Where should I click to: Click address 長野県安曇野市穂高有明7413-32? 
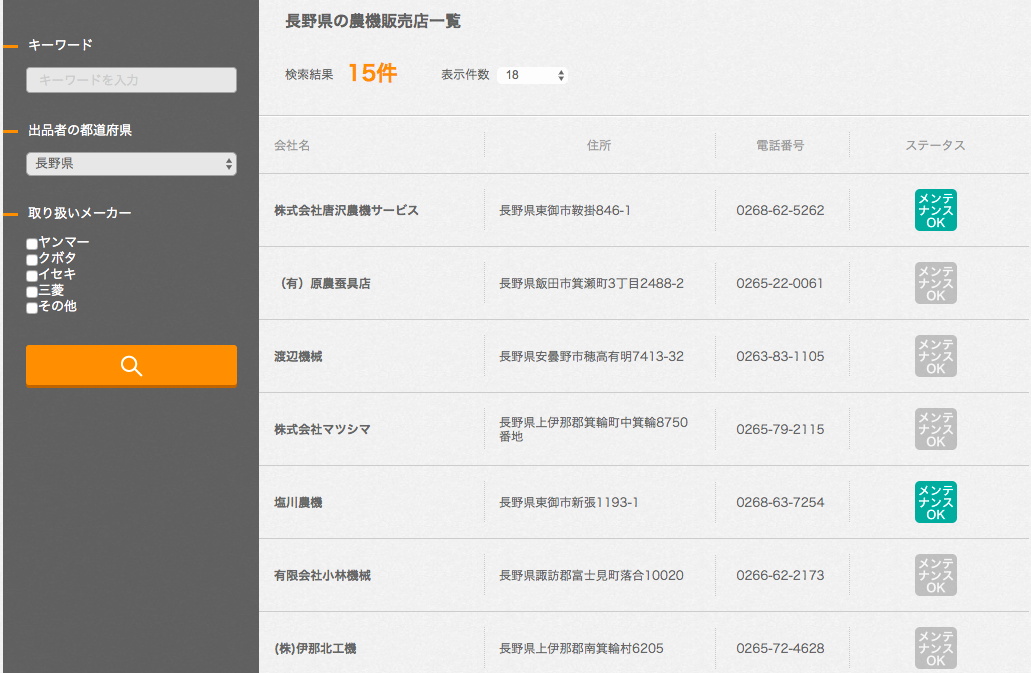tap(591, 356)
